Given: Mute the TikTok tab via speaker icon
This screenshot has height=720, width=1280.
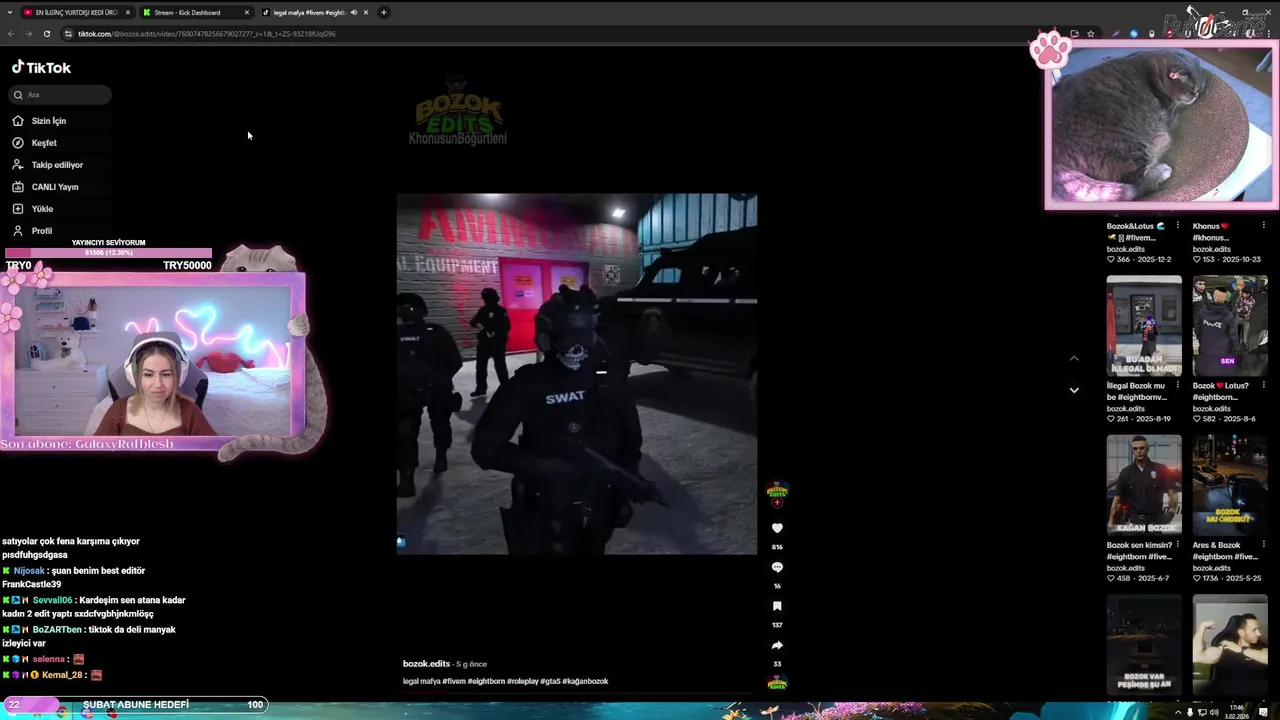Looking at the screenshot, I should (353, 12).
